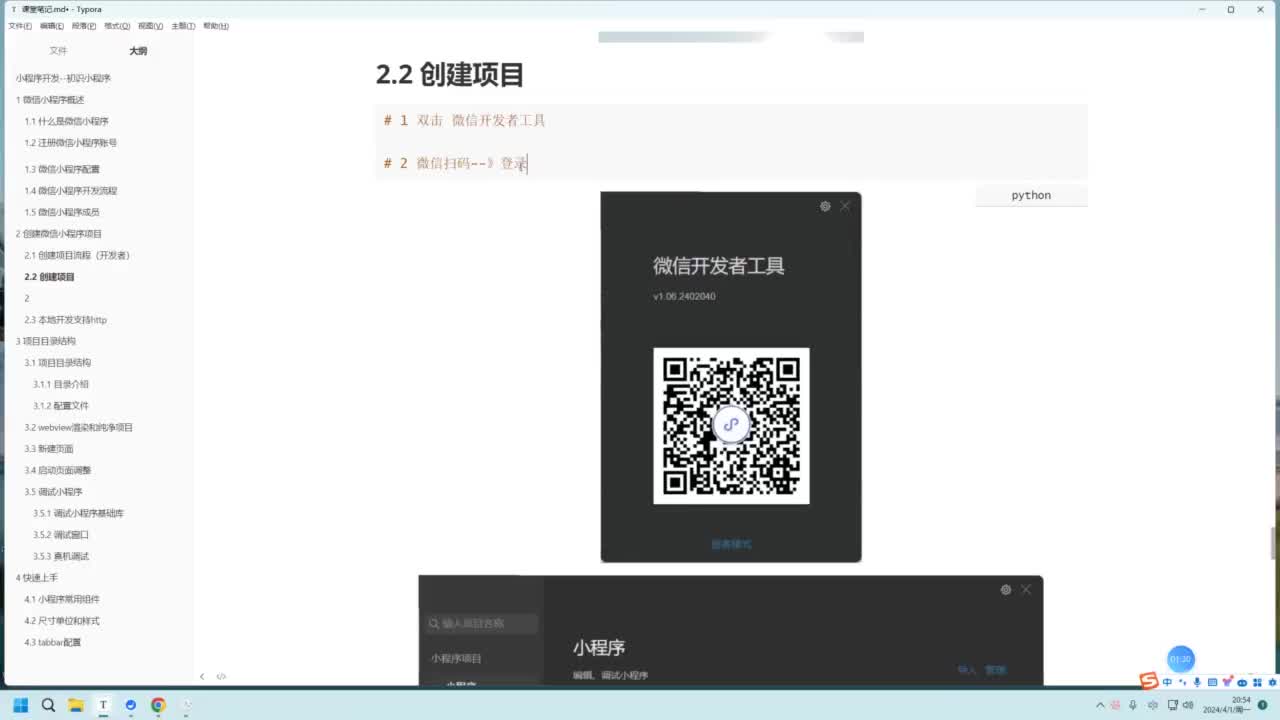Open the Windows Start menu
The image size is (1280, 720).
click(20, 705)
